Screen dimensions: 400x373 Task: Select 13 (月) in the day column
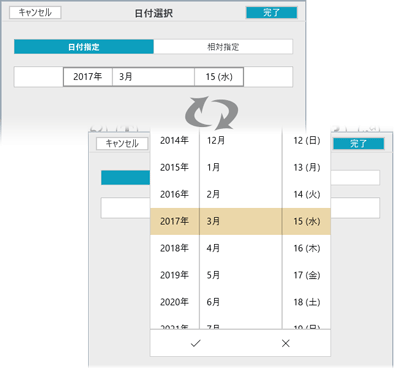point(306,167)
